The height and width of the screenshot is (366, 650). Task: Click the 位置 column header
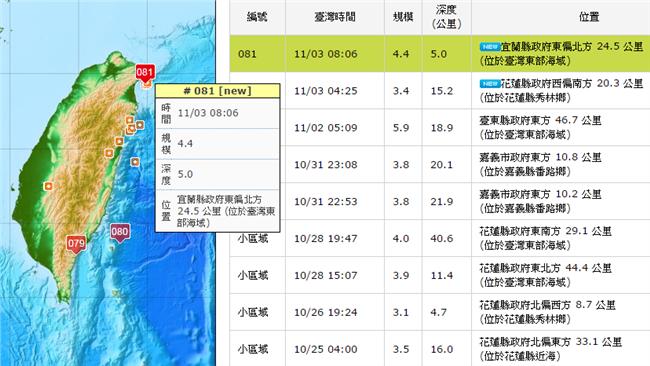(x=589, y=17)
